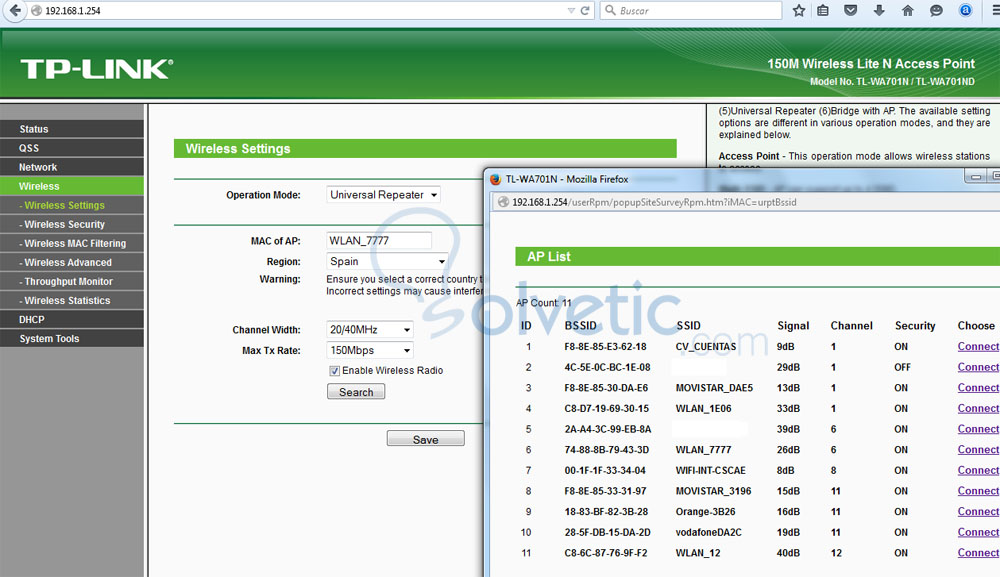Connect to AP with BSSID 2A-A4-3C-99-EB-8A
The width and height of the screenshot is (1000, 577).
(978, 429)
